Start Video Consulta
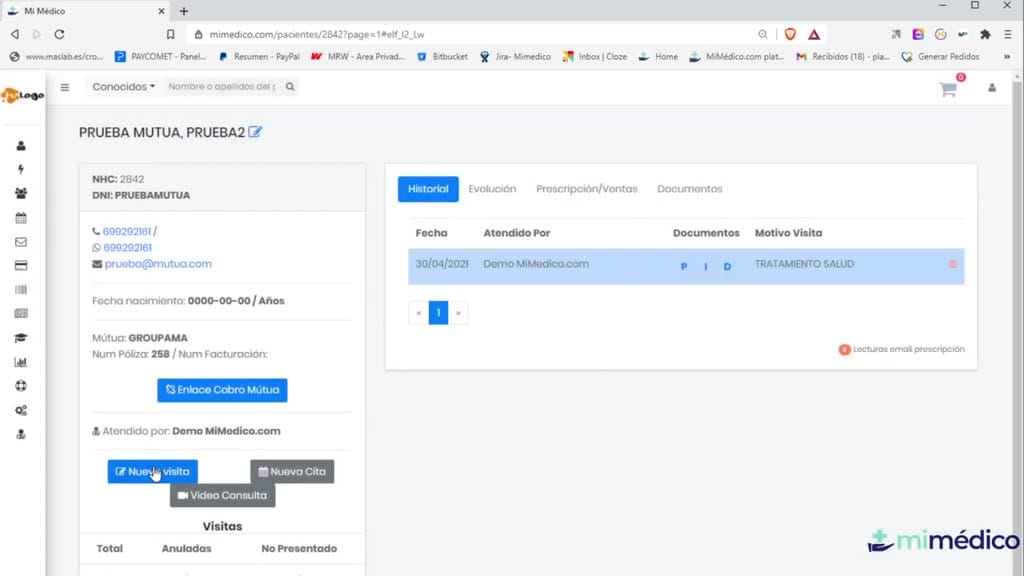 pyautogui.click(x=222, y=496)
